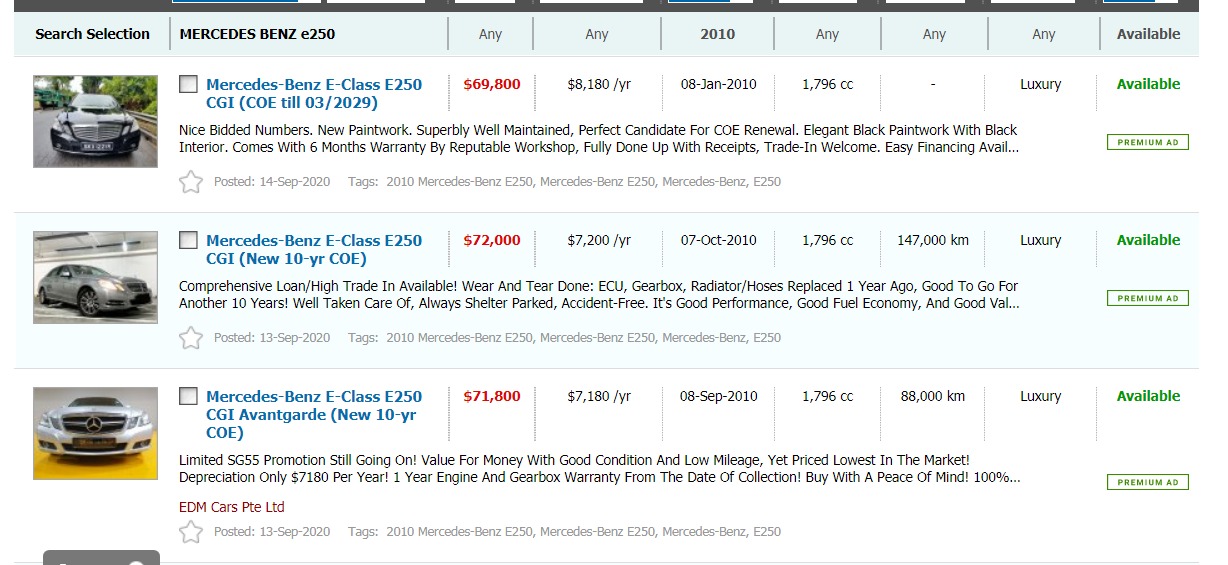The height and width of the screenshot is (565, 1228).
Task: Click the Available status header filter
Action: point(1148,34)
